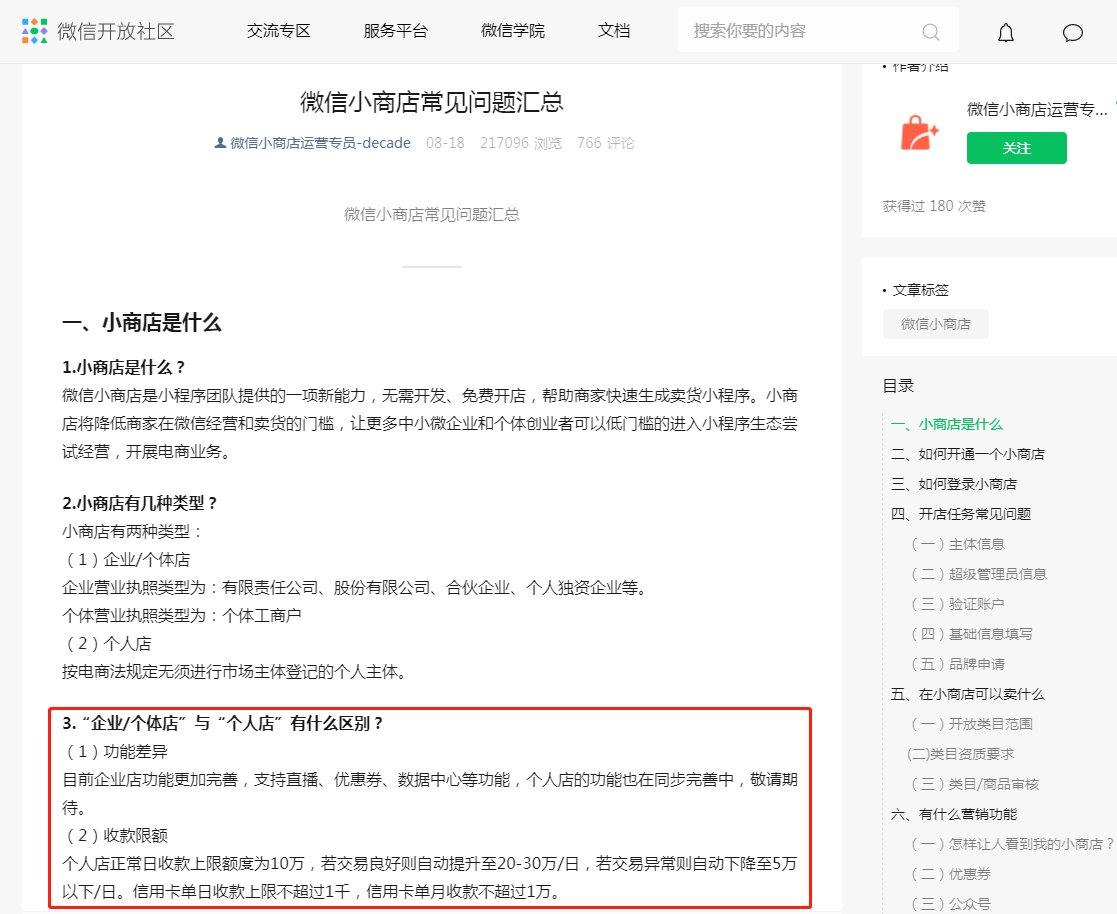Open 交流专区 menu
1117x914 pixels.
coord(279,31)
